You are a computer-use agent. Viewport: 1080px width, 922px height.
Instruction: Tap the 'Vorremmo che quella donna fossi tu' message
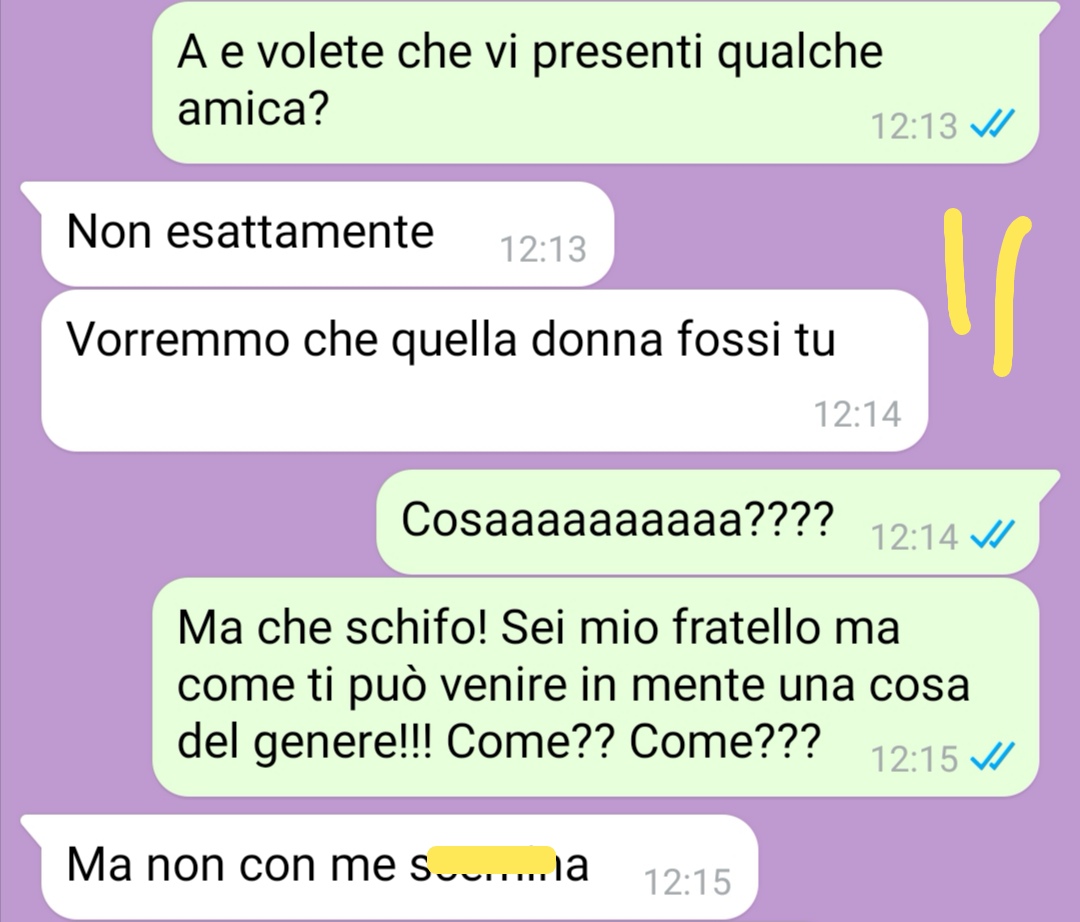point(484,370)
